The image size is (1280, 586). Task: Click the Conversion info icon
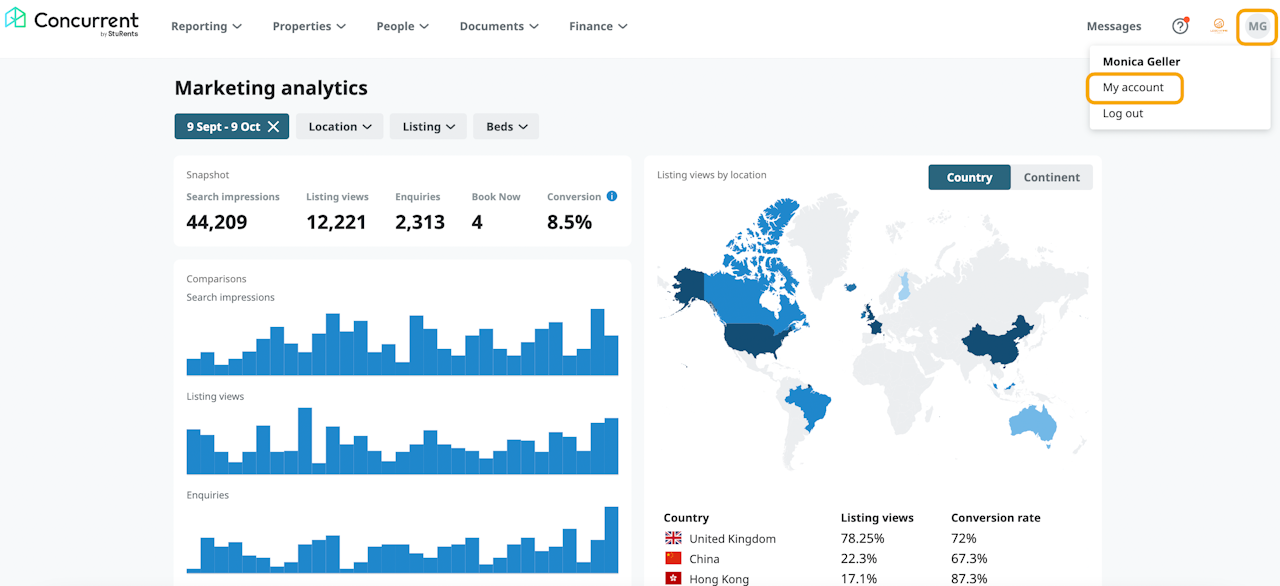click(x=612, y=197)
